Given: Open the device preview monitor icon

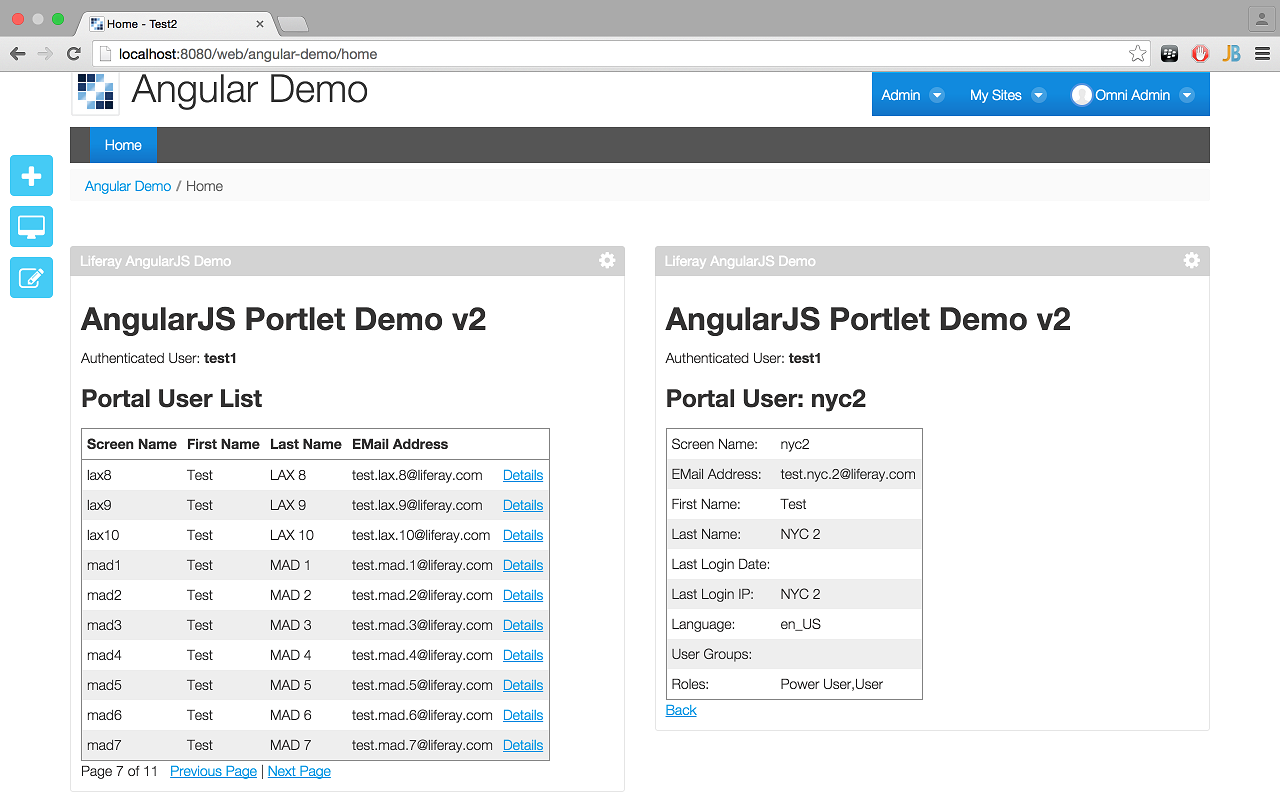Looking at the screenshot, I should pyautogui.click(x=31, y=227).
